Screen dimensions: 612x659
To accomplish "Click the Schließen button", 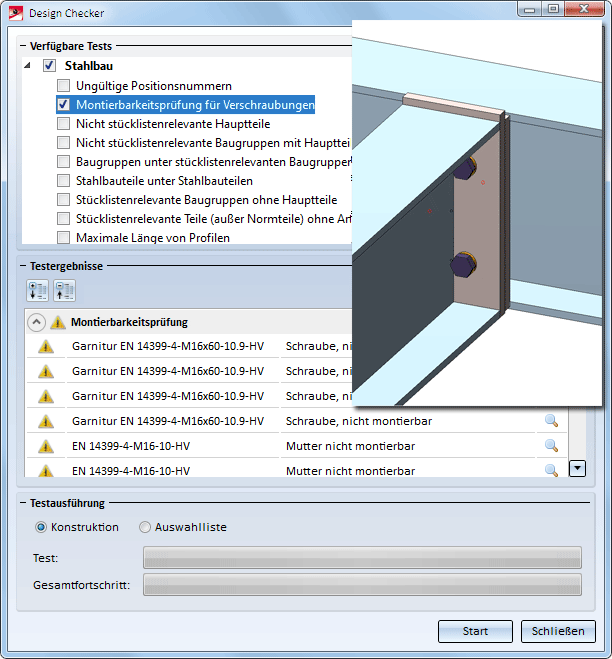I will [x=558, y=631].
